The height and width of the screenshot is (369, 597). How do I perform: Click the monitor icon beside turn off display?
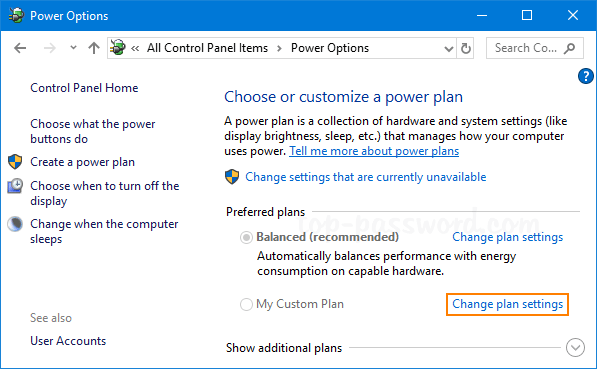click(x=15, y=186)
